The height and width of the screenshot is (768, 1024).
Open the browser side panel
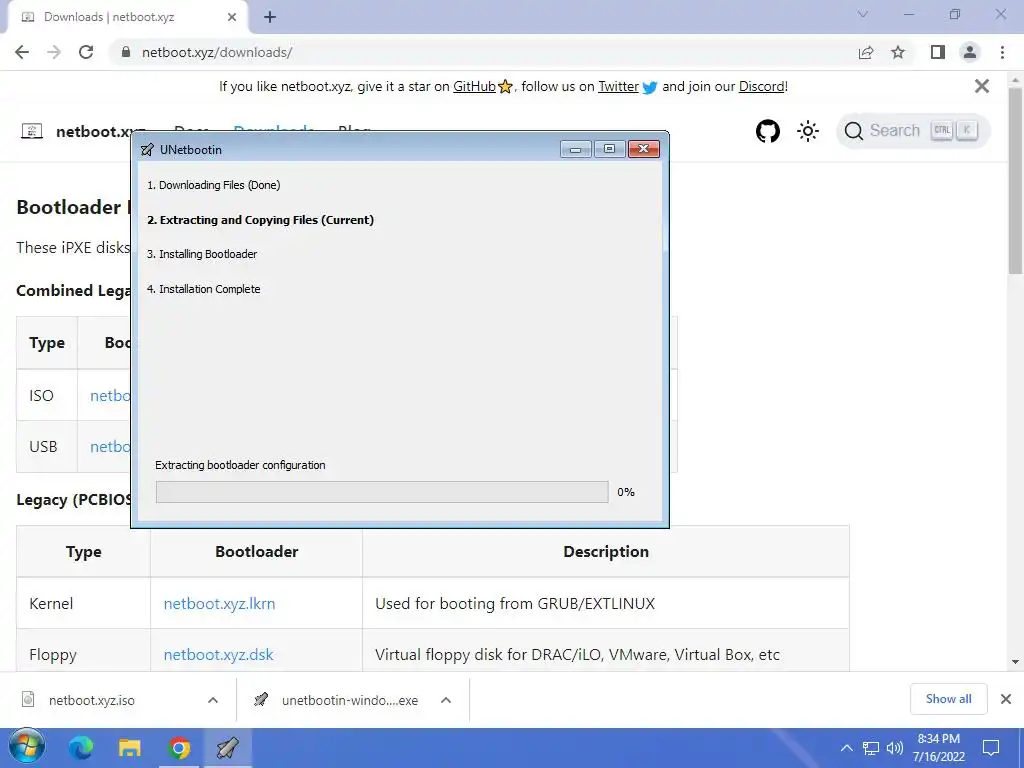coord(938,52)
